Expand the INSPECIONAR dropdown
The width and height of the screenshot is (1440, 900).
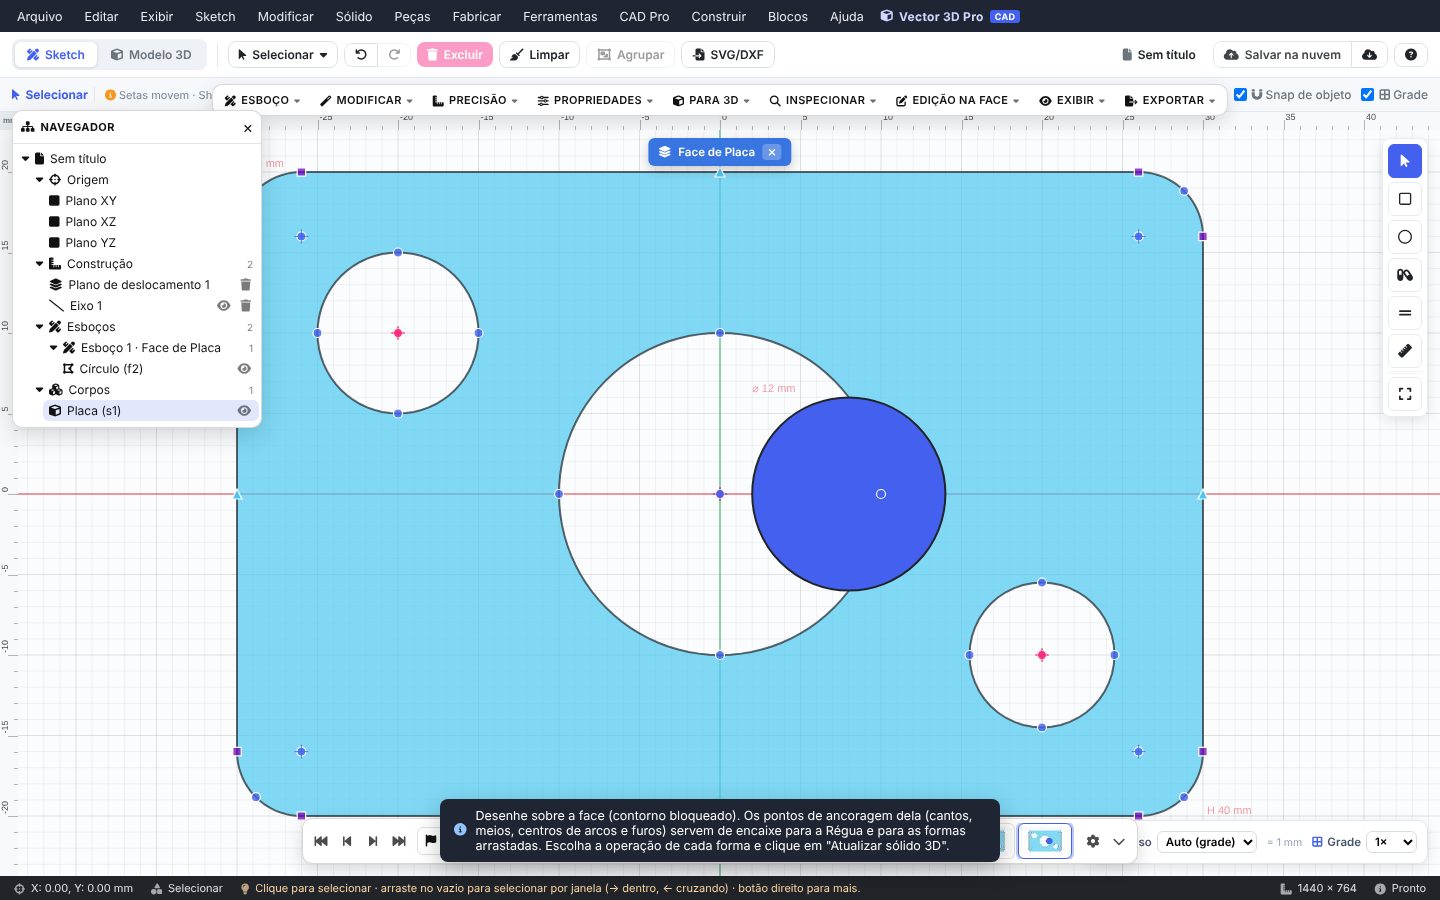822,100
